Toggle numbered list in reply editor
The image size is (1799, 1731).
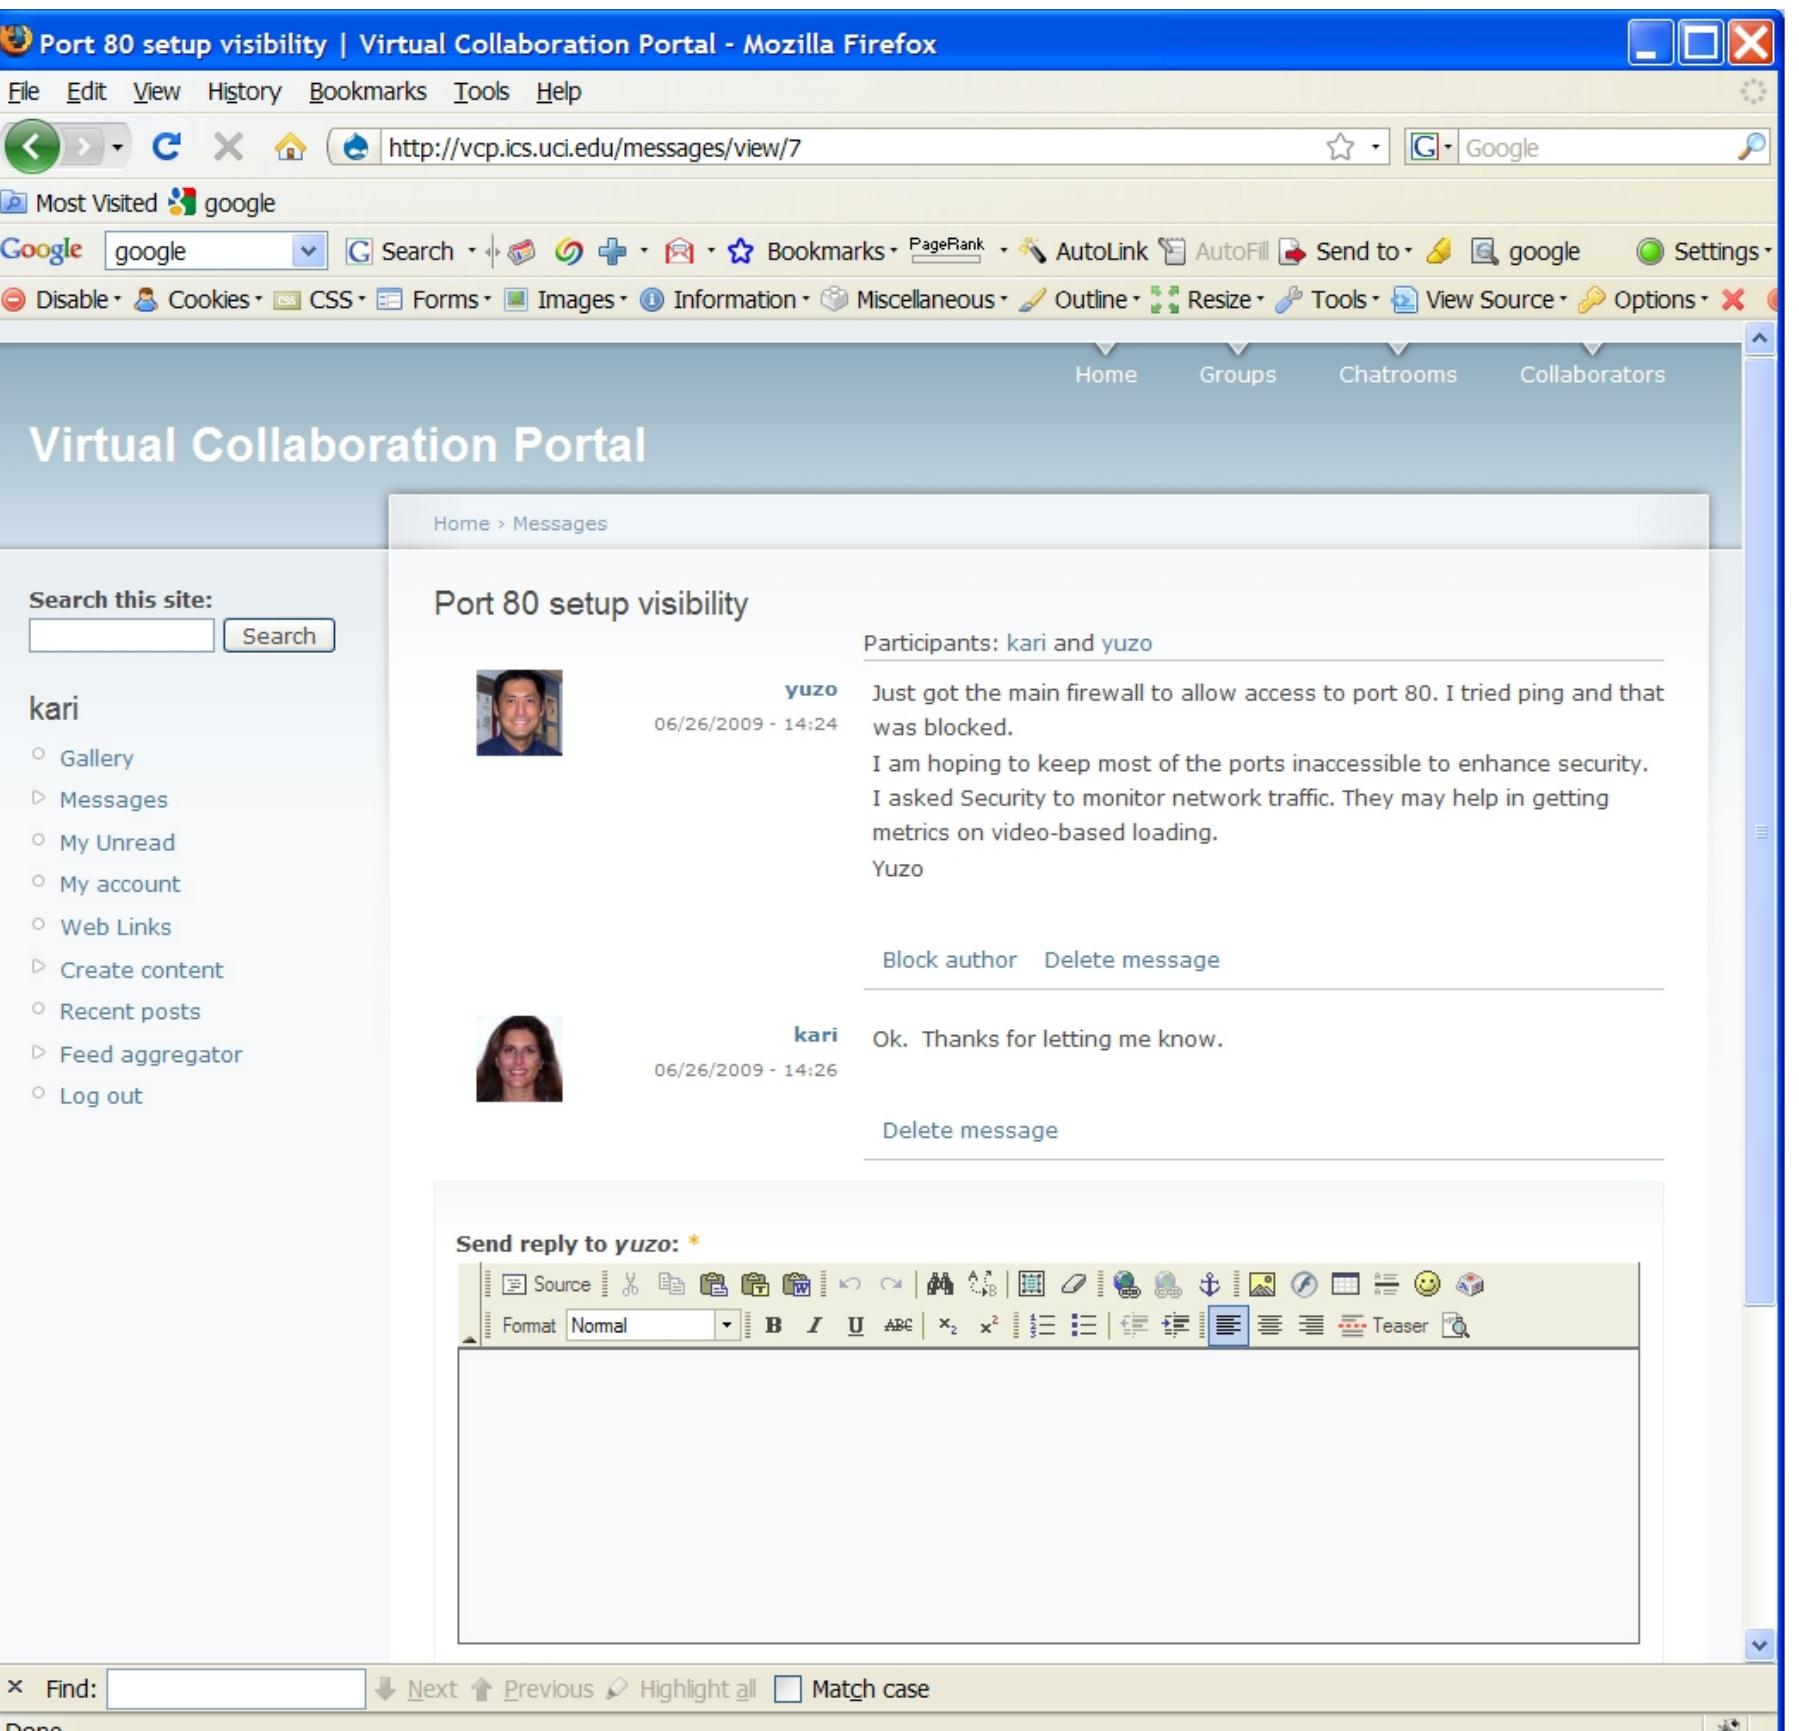pyautogui.click(x=1042, y=1326)
